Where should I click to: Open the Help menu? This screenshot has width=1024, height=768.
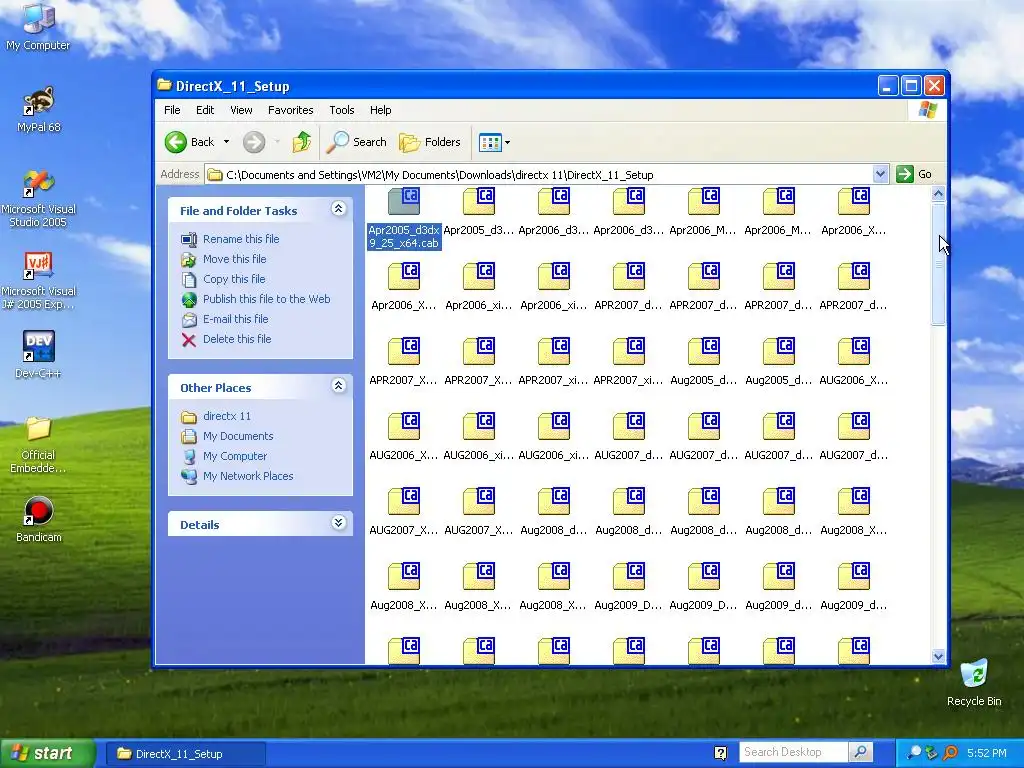pyautogui.click(x=381, y=110)
